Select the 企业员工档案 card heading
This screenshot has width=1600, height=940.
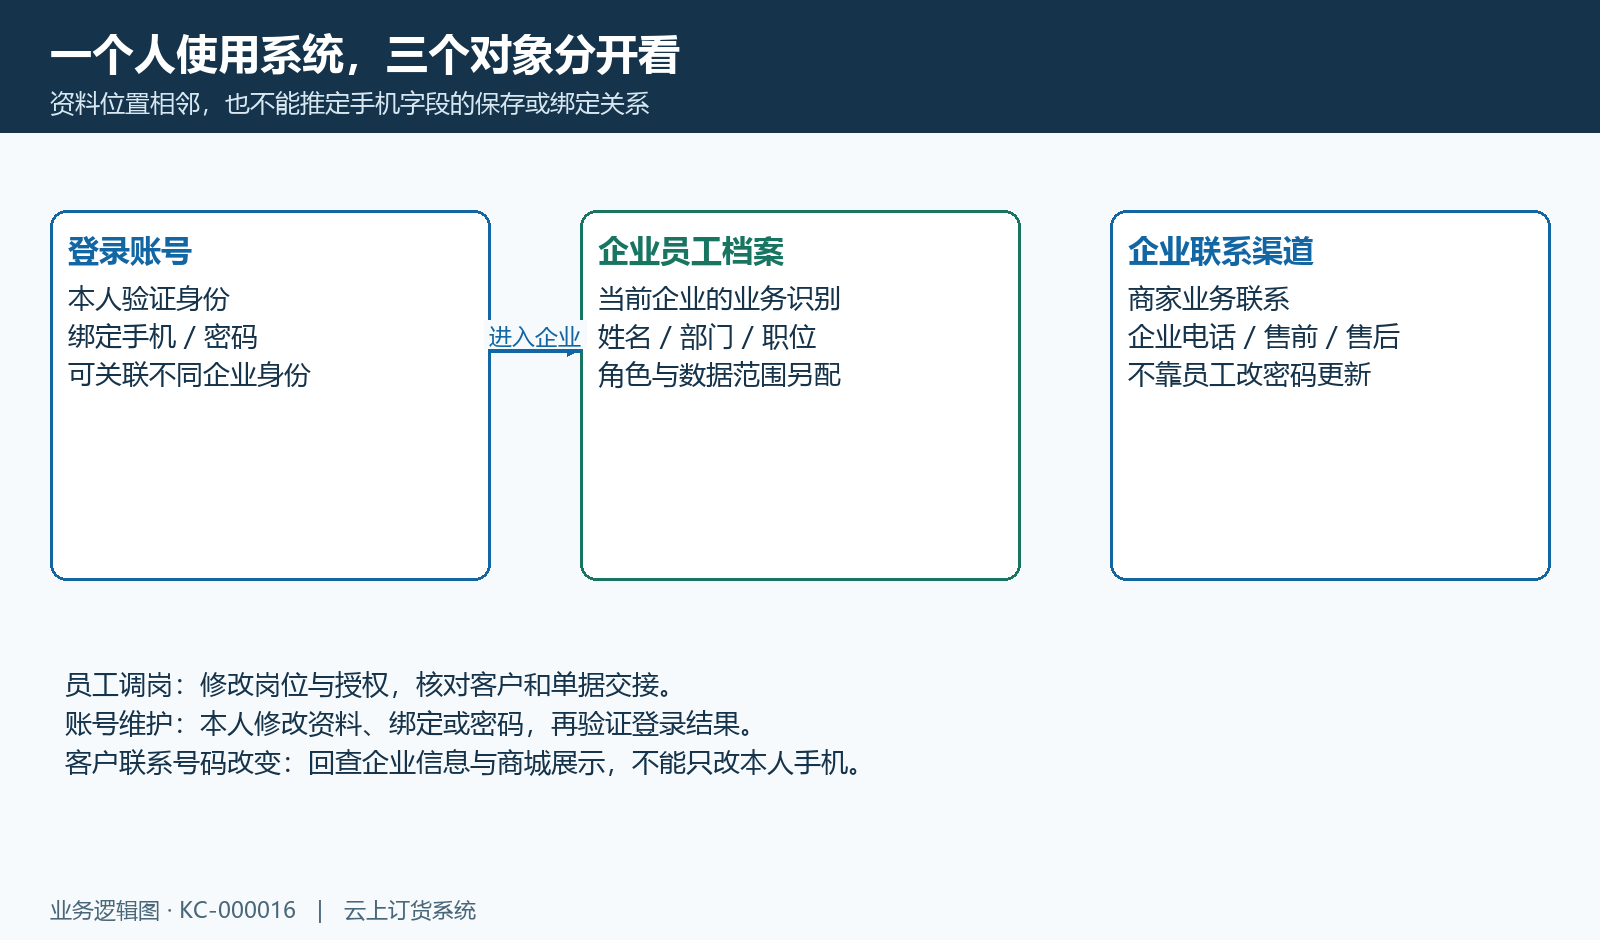691,251
